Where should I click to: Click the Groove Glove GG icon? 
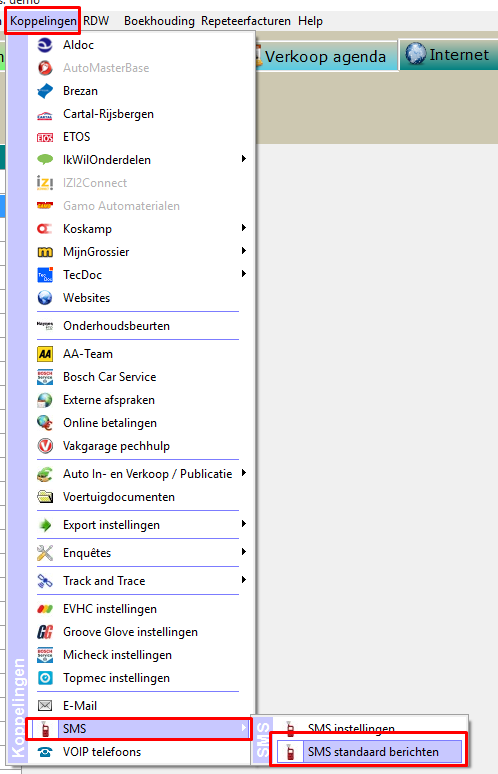45,632
